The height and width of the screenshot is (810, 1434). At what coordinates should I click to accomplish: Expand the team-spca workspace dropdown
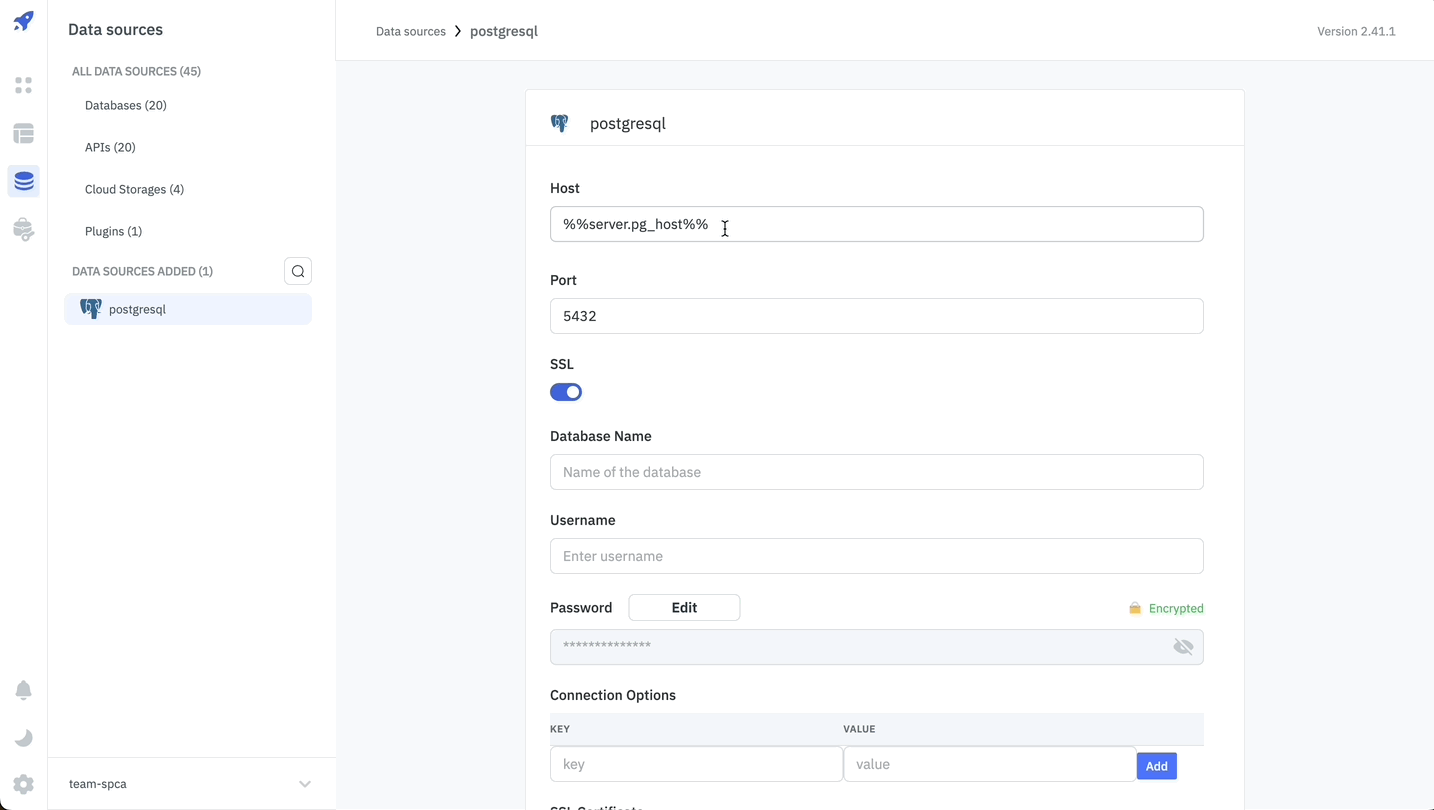click(304, 784)
